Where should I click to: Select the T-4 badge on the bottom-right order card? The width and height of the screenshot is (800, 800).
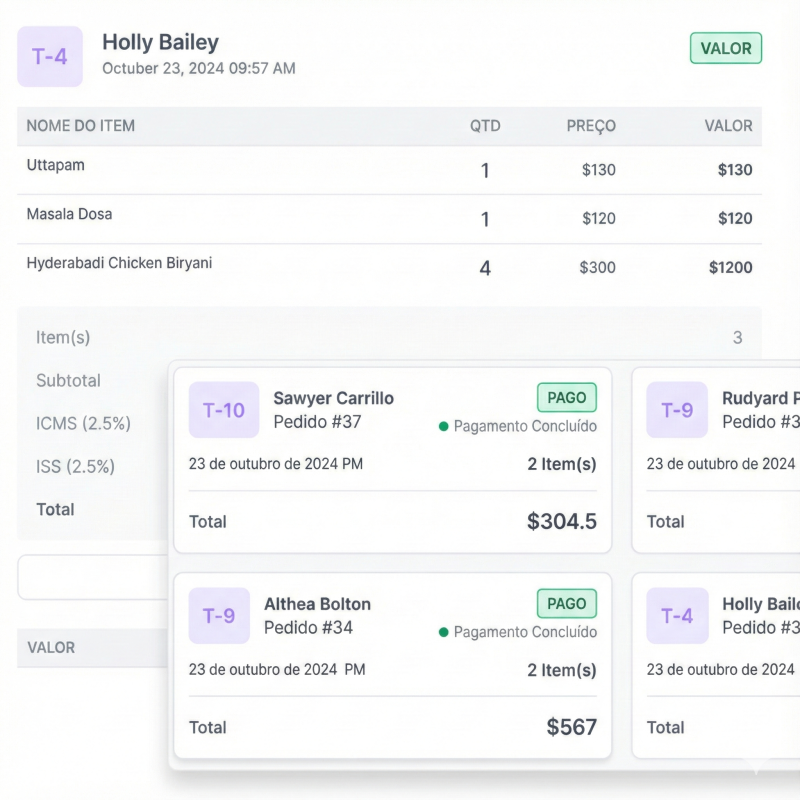(x=677, y=616)
